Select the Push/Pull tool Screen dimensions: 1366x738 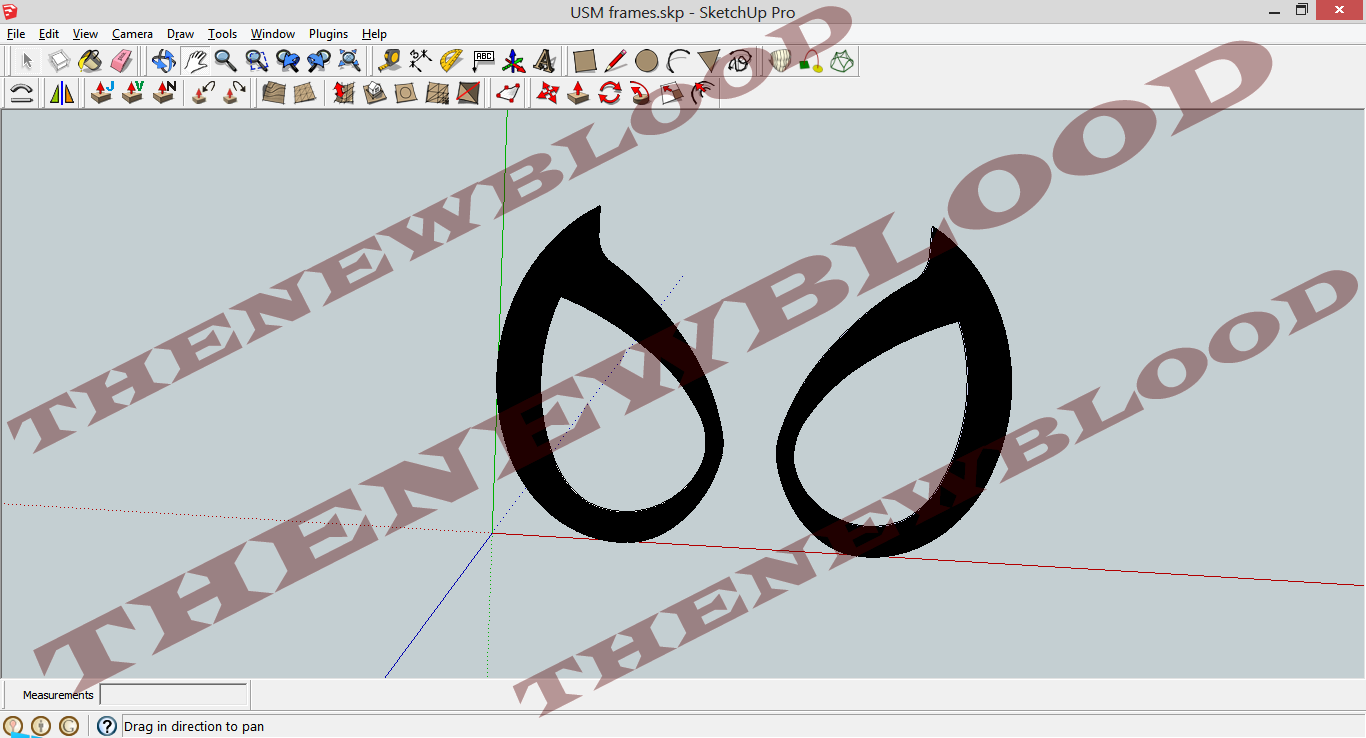coord(578,93)
